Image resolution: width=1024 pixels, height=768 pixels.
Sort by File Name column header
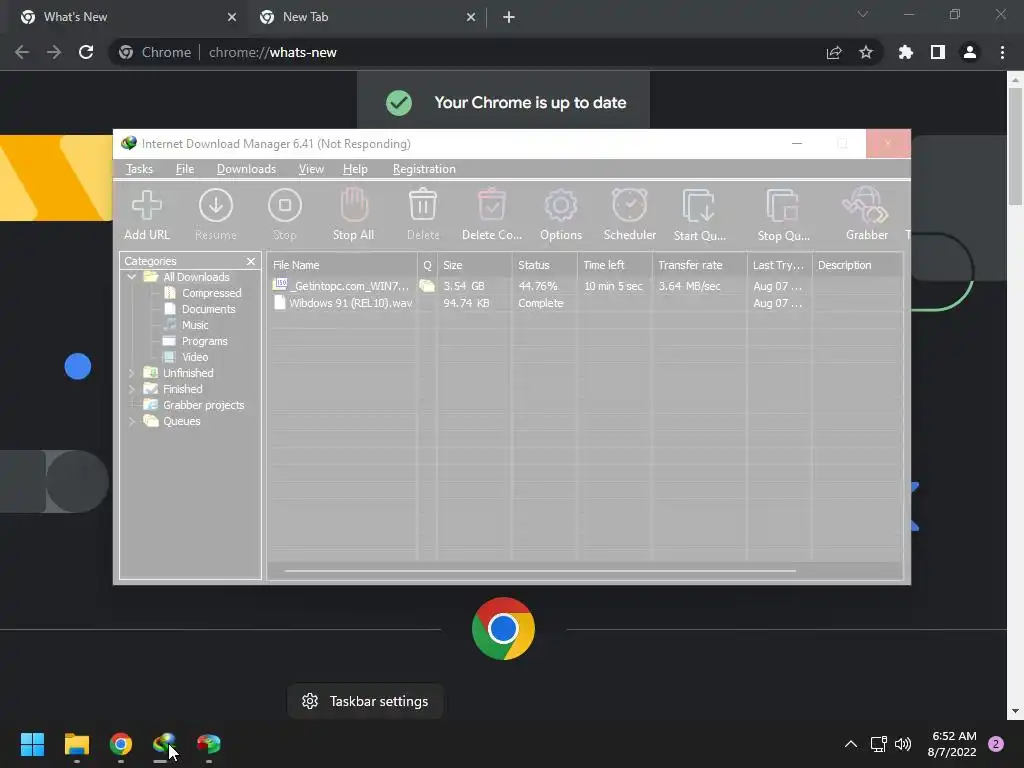[x=342, y=265]
